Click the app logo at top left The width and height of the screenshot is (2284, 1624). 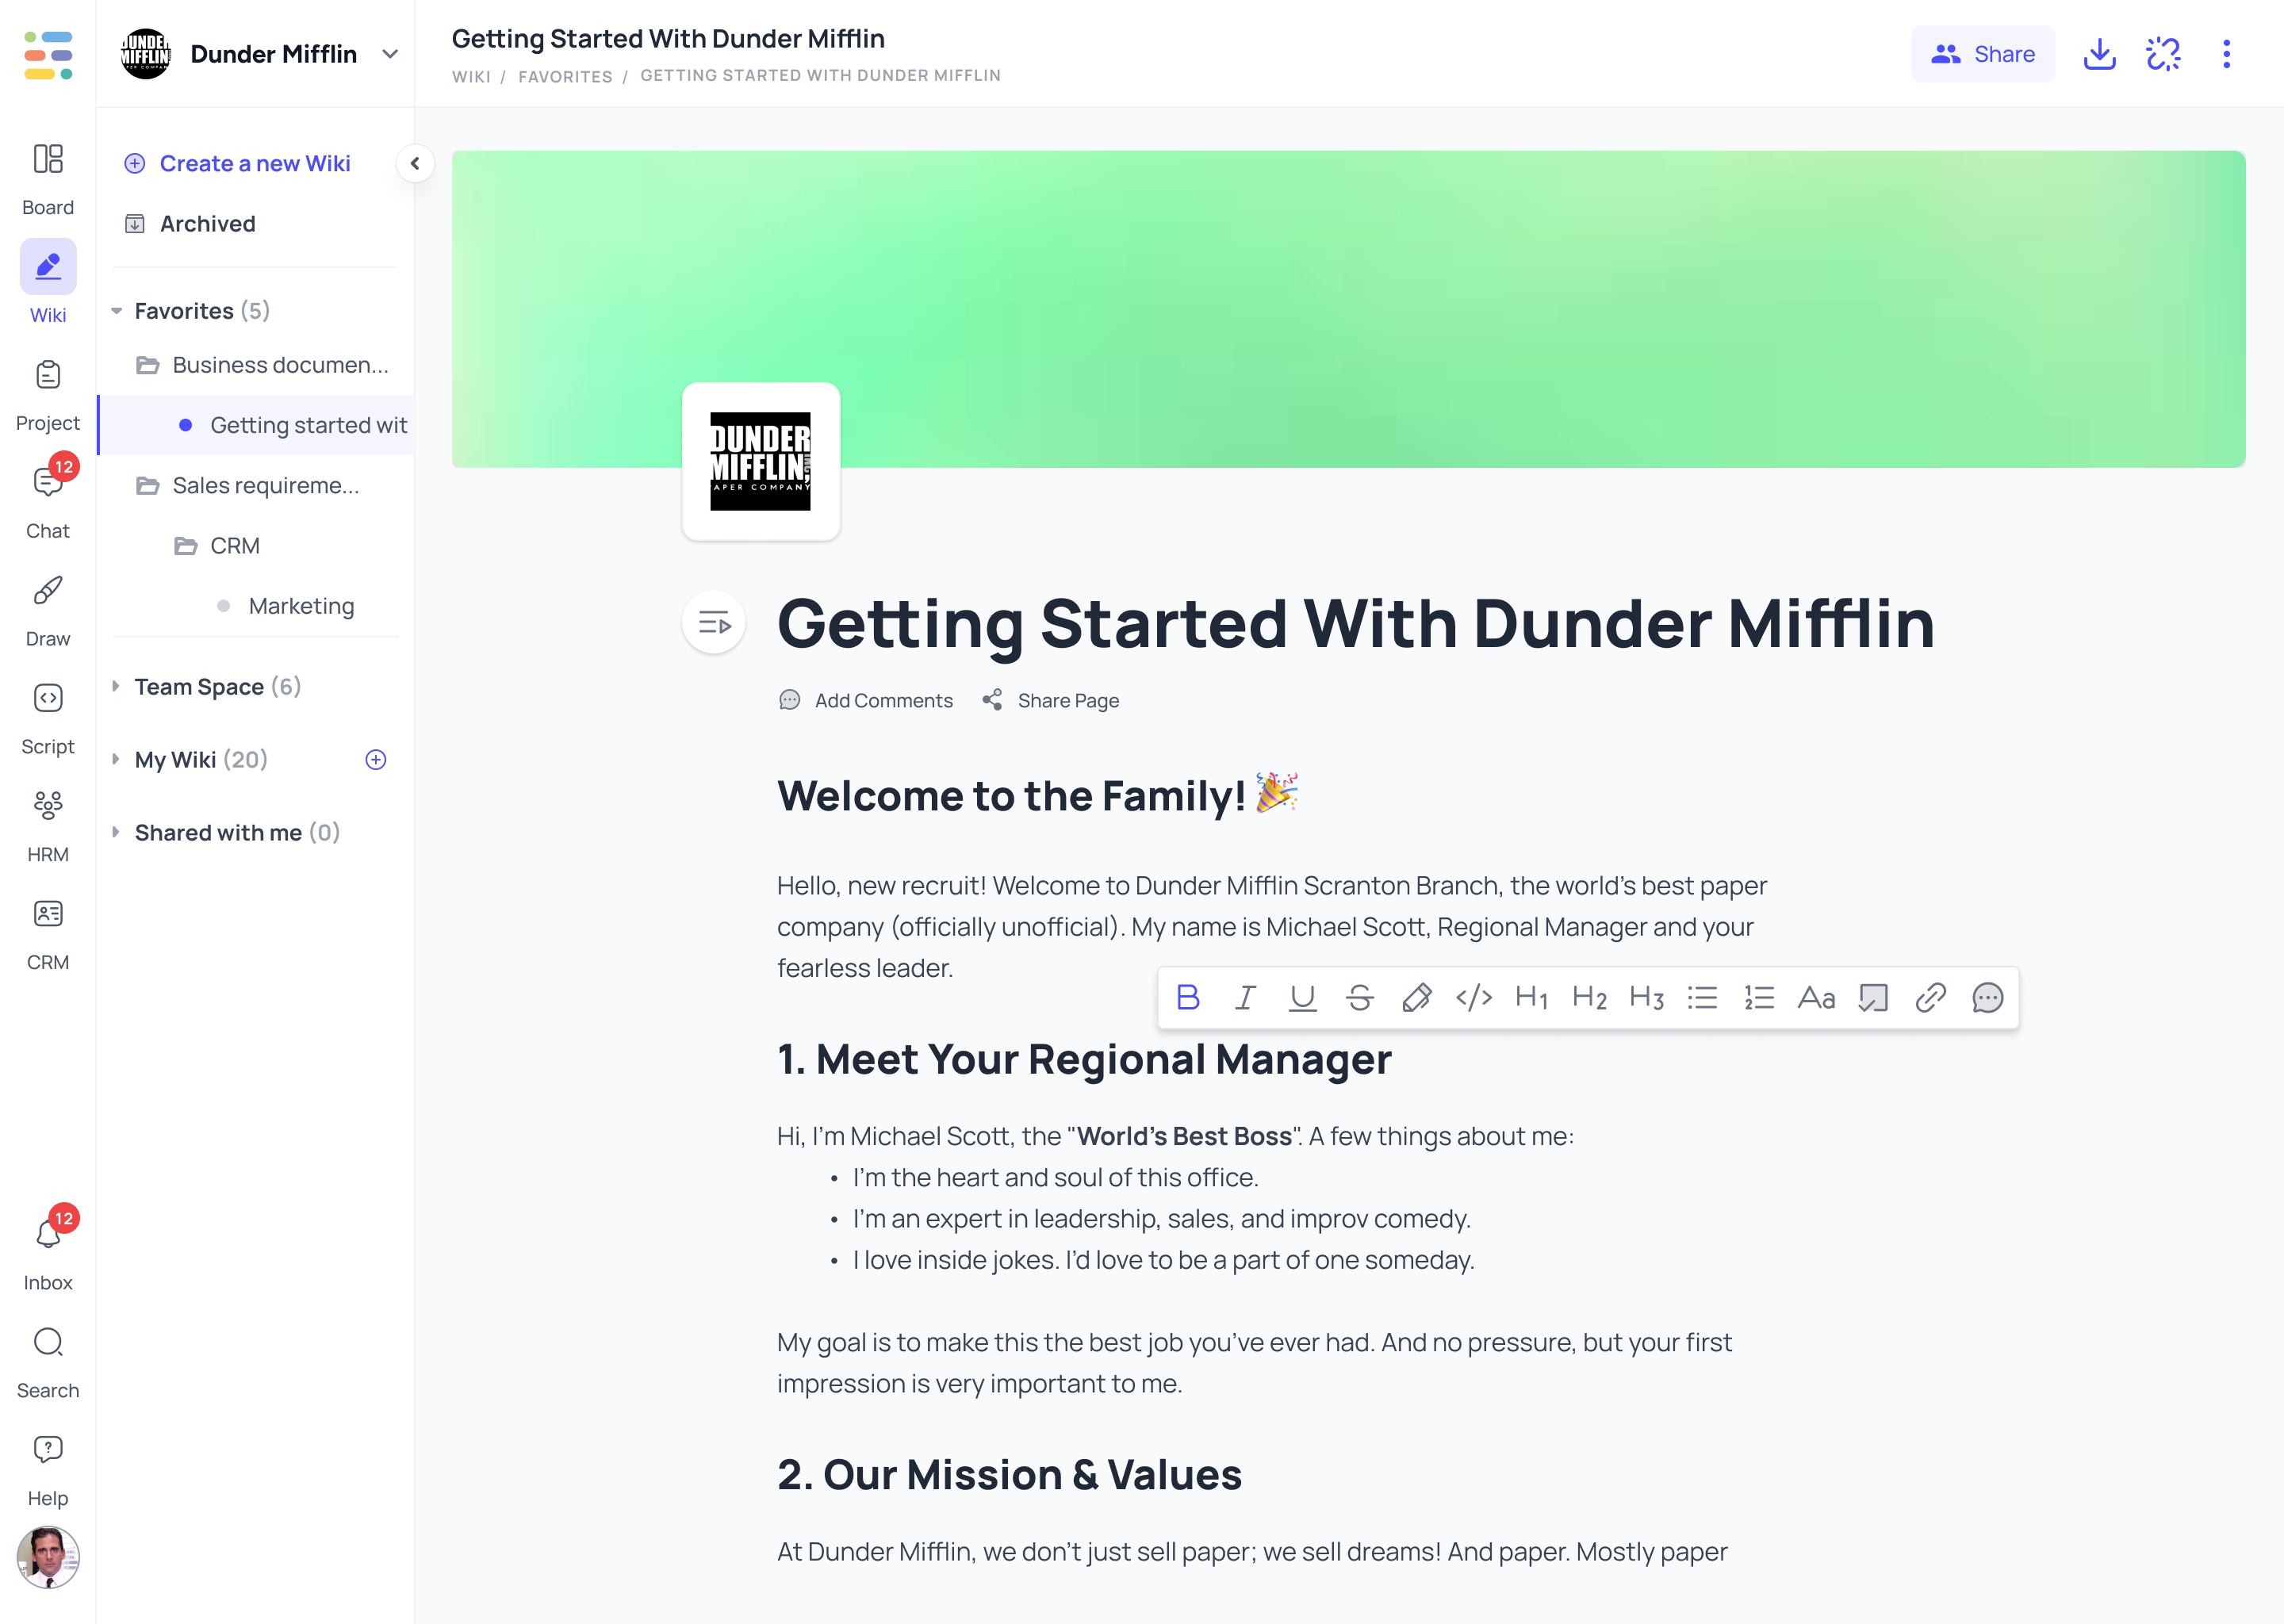point(48,54)
